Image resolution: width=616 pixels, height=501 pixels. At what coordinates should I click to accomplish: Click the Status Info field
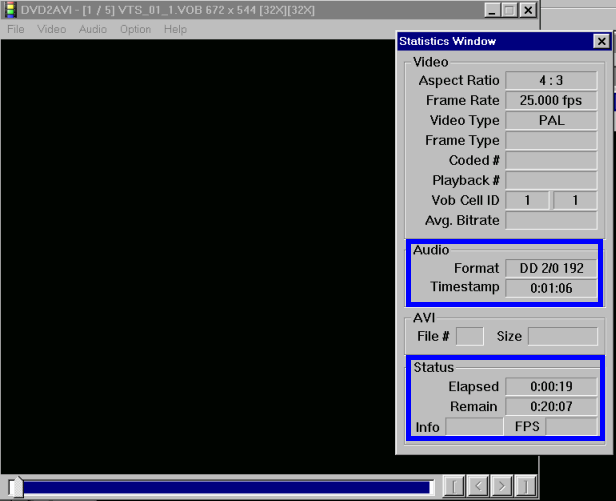pyautogui.click(x=474, y=426)
